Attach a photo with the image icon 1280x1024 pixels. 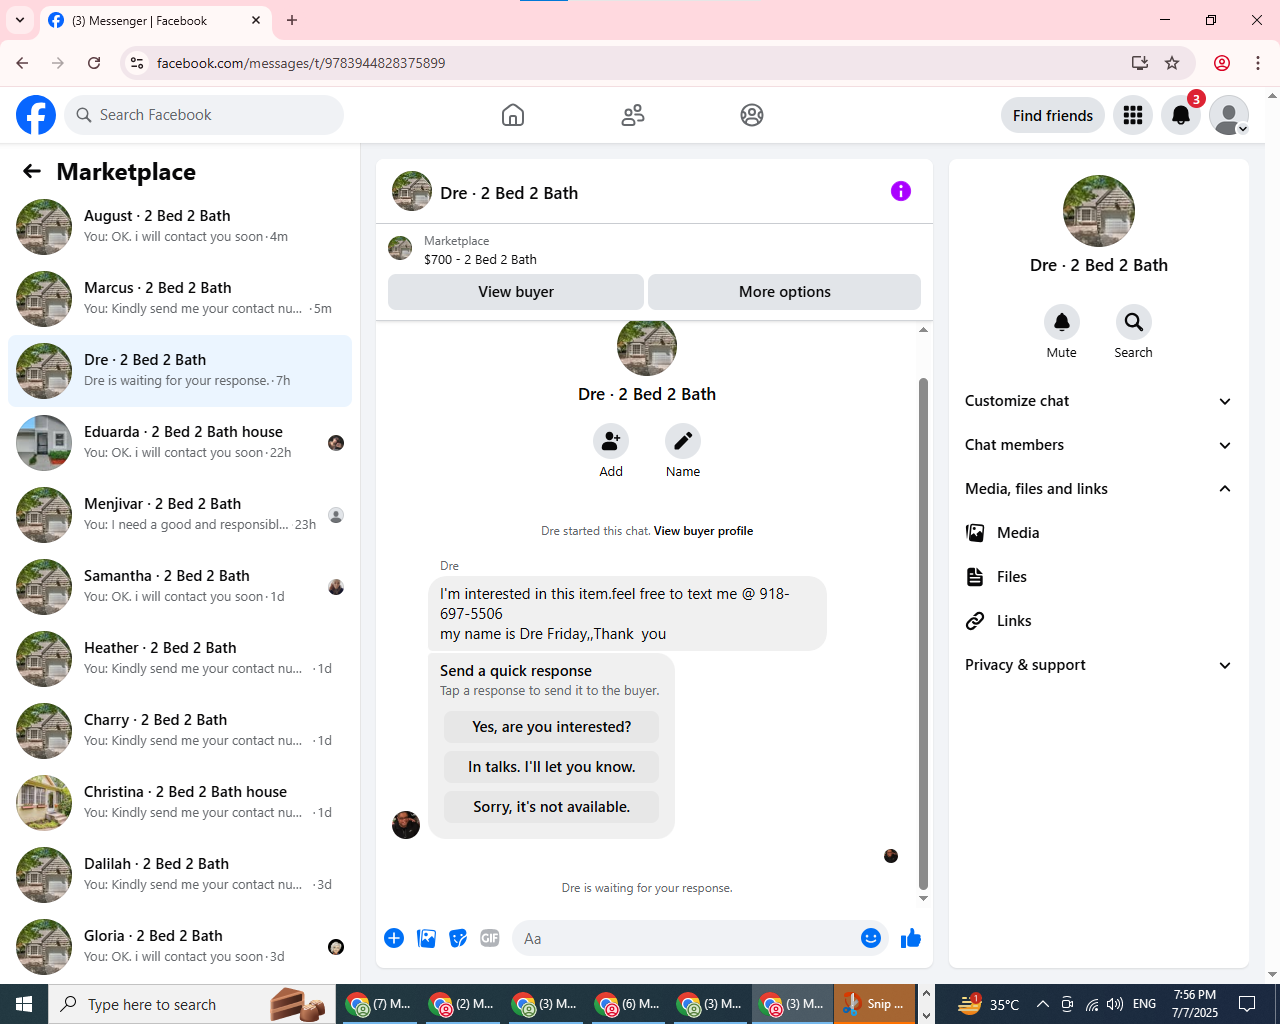coord(426,938)
